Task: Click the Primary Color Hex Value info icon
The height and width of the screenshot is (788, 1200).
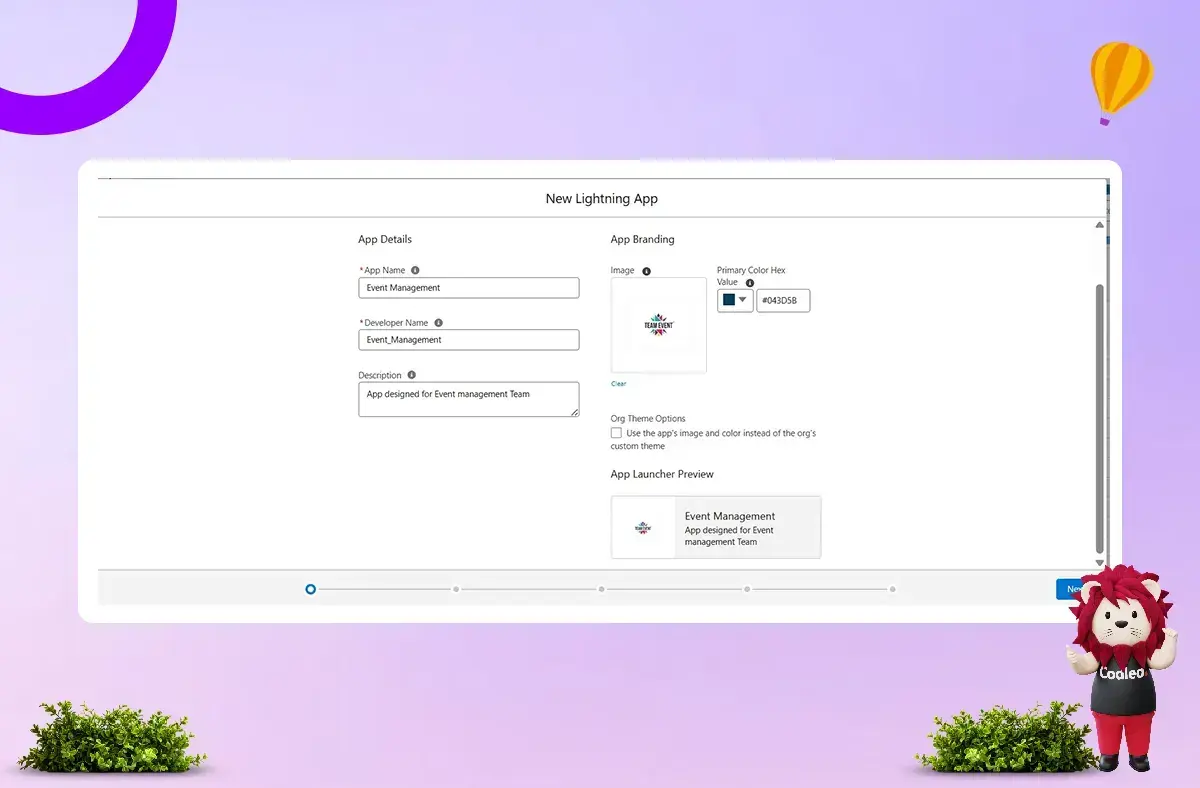Action: tap(750, 283)
